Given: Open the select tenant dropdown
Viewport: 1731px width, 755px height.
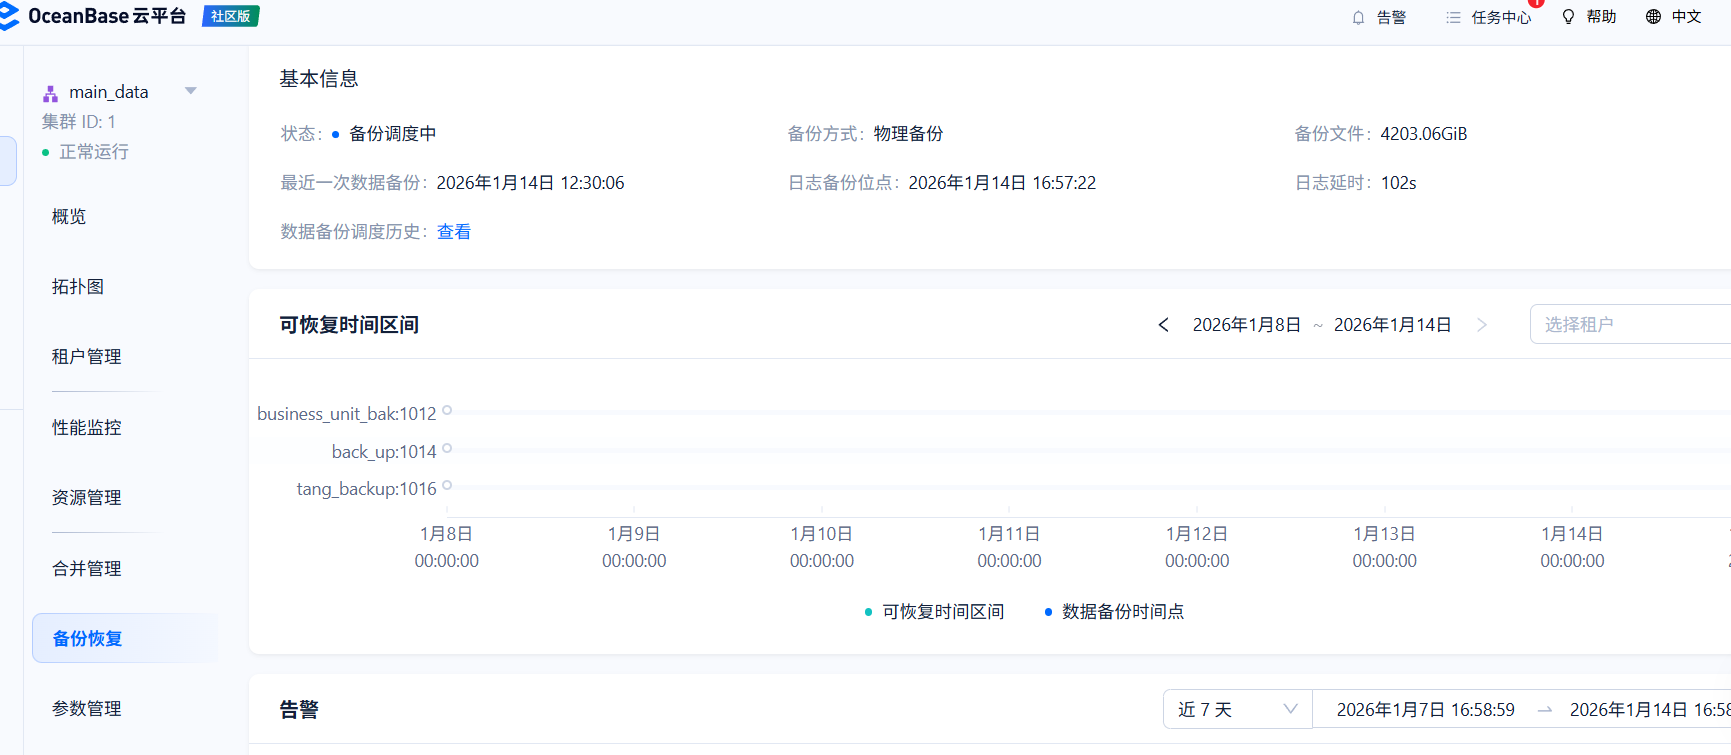Looking at the screenshot, I should [1630, 325].
